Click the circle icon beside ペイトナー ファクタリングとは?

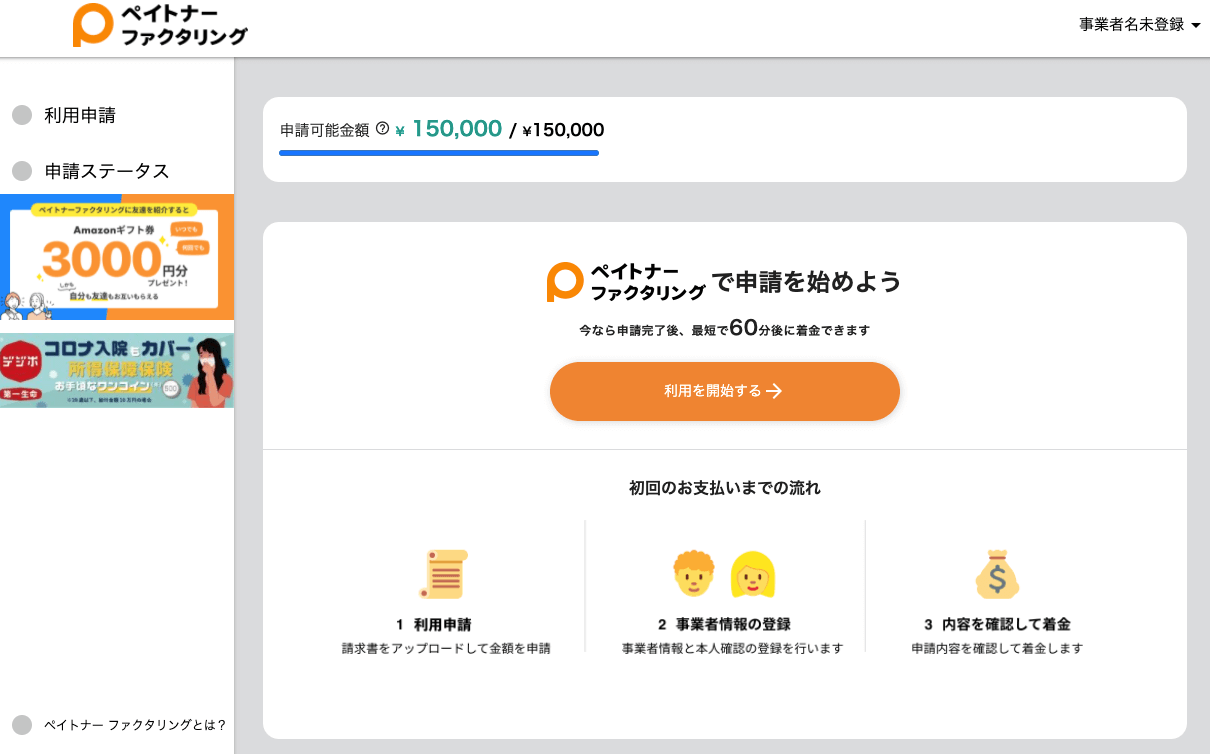click(x=22, y=725)
